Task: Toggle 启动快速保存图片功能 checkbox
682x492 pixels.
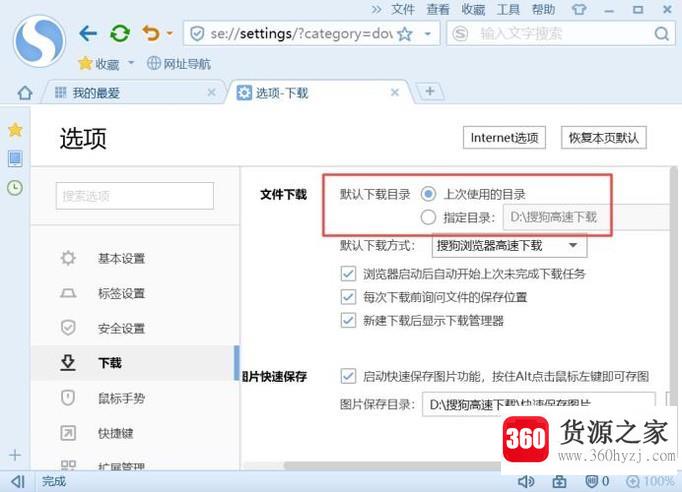Action: (x=348, y=376)
